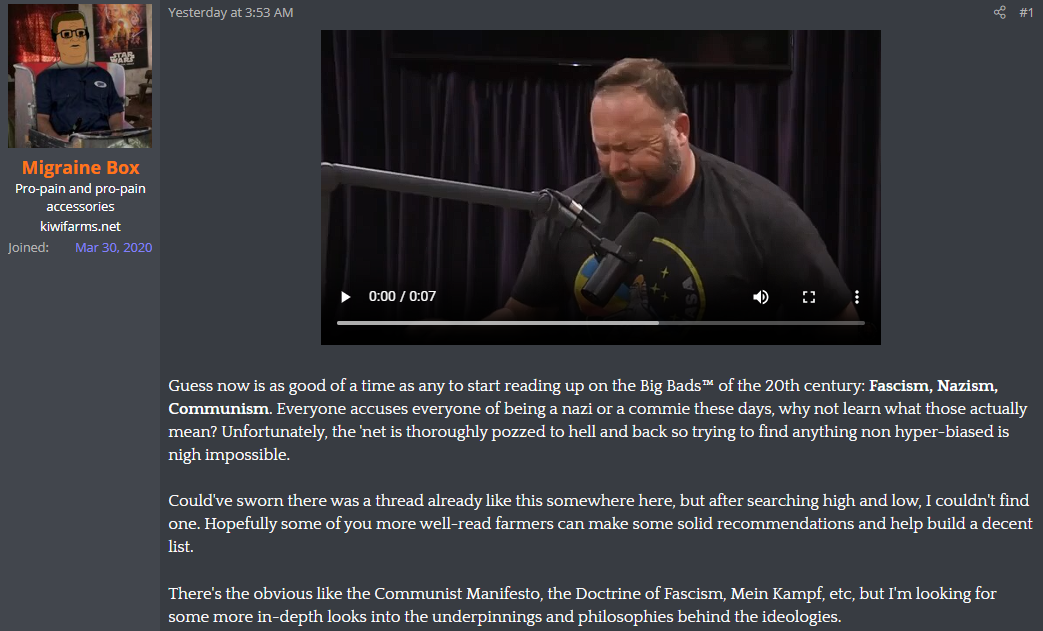Screen dimensions: 1043x631
Task: Click the Yesterday at 3:53 AM timestamp
Action: [x=230, y=12]
